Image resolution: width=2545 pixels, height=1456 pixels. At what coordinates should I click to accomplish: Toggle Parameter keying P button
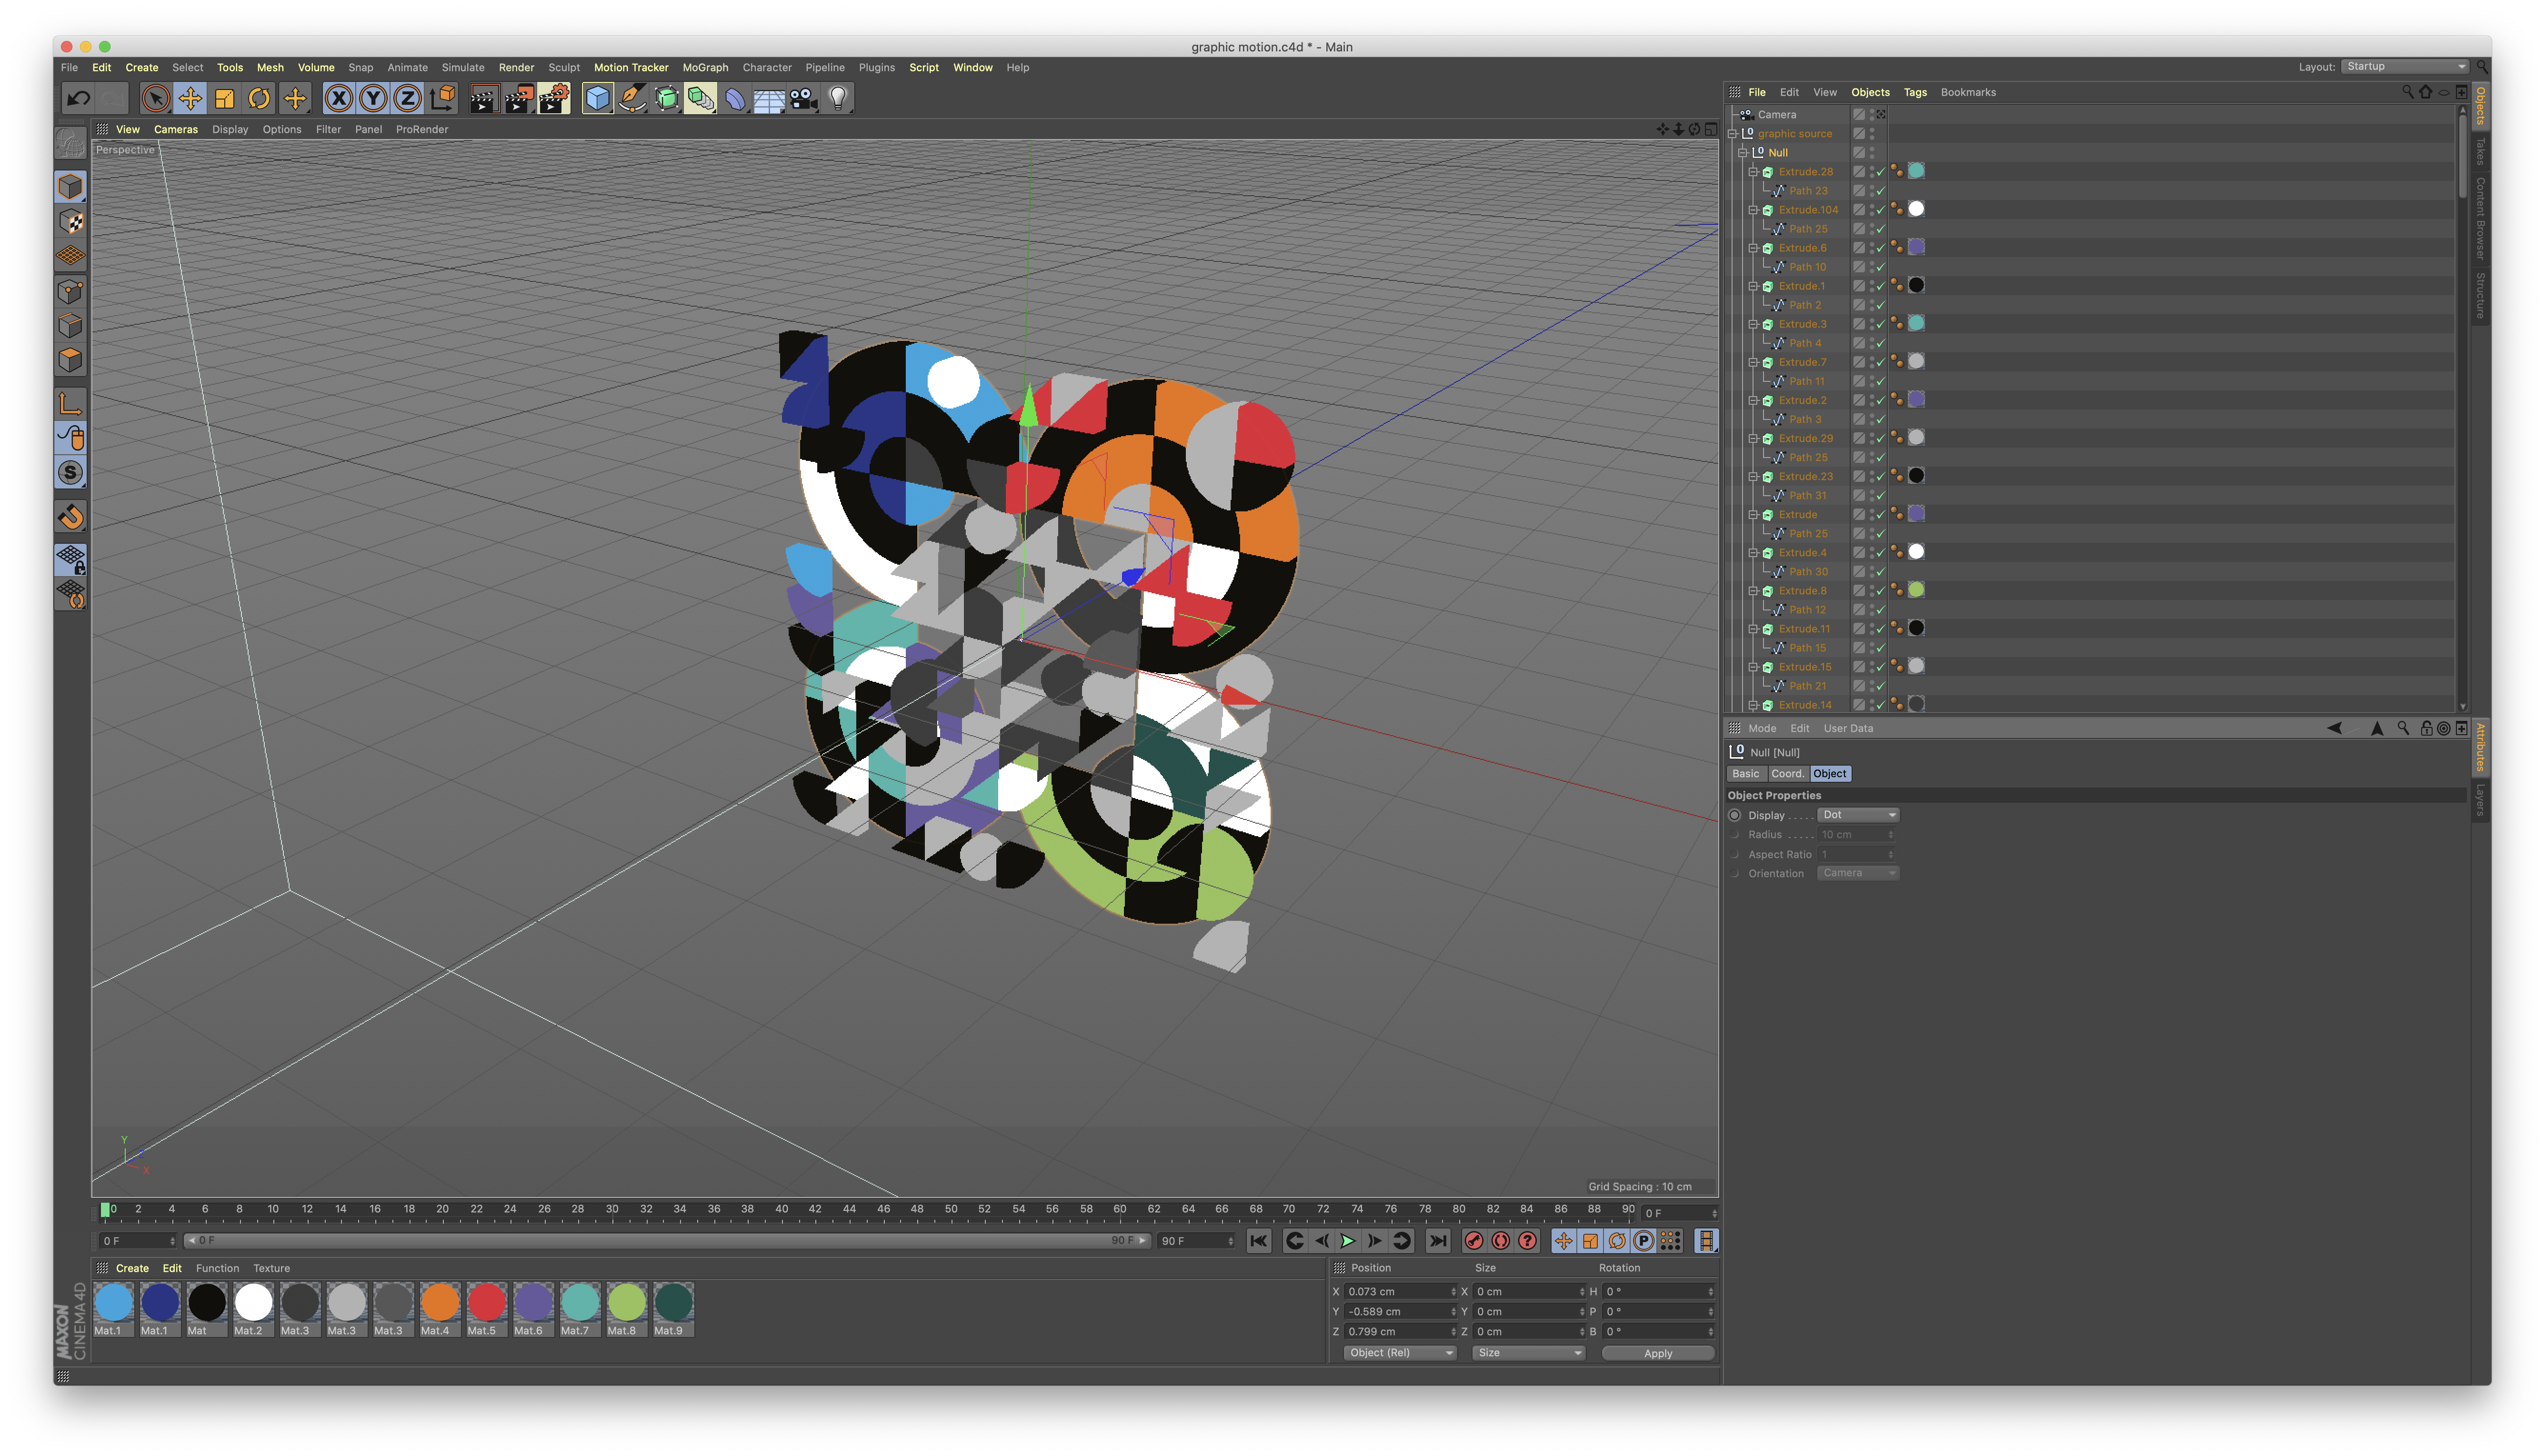pyautogui.click(x=1644, y=1241)
